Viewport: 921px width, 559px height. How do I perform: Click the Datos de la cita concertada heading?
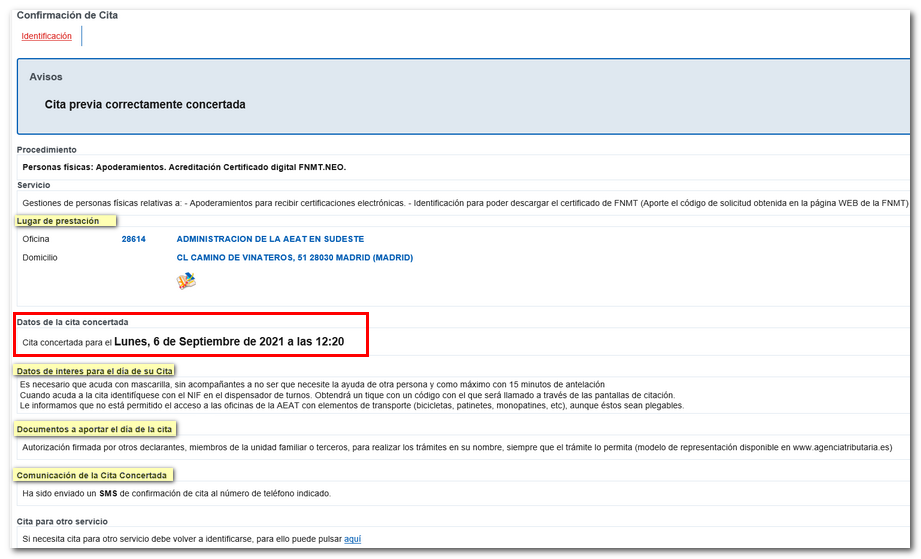coord(75,322)
